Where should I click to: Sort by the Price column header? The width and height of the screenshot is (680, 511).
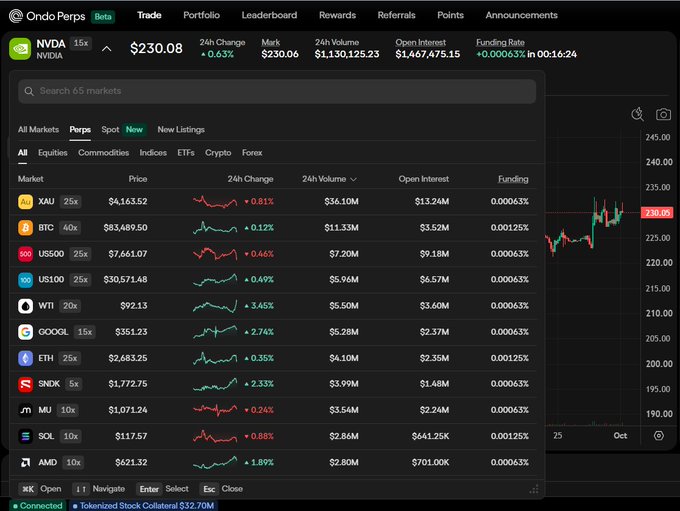pos(137,179)
